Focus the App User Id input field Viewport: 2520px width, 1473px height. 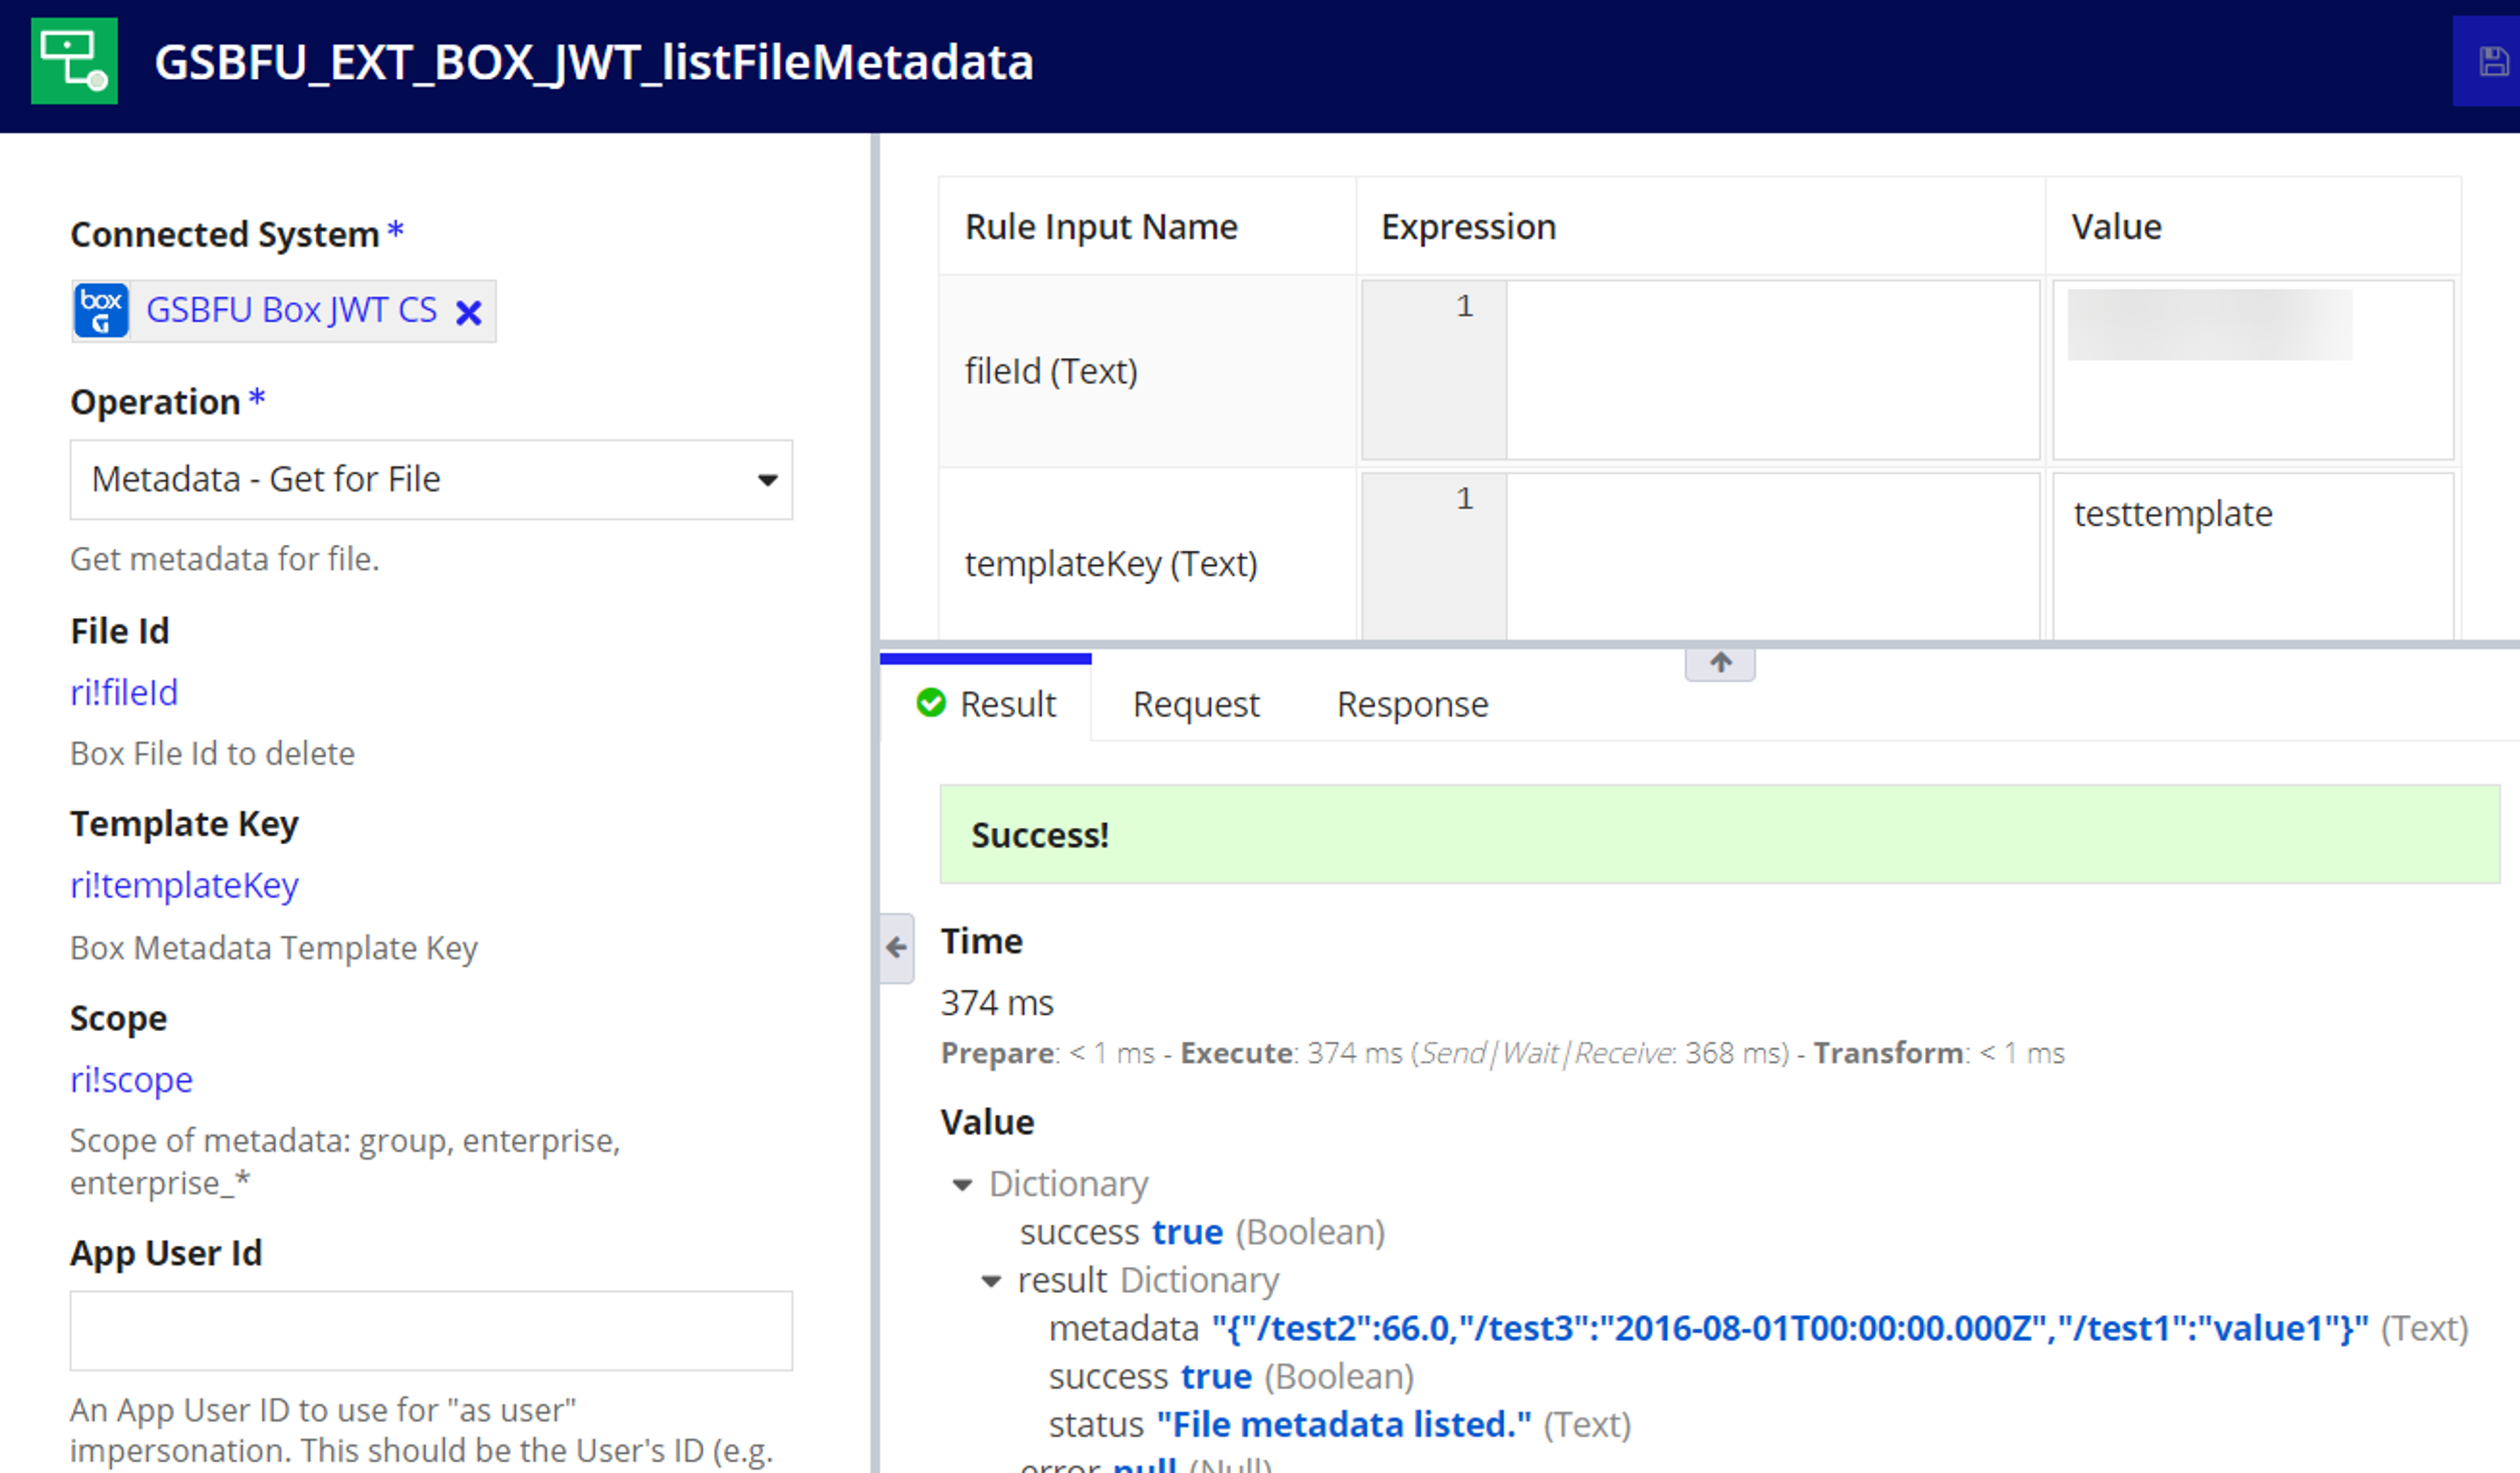click(431, 1331)
